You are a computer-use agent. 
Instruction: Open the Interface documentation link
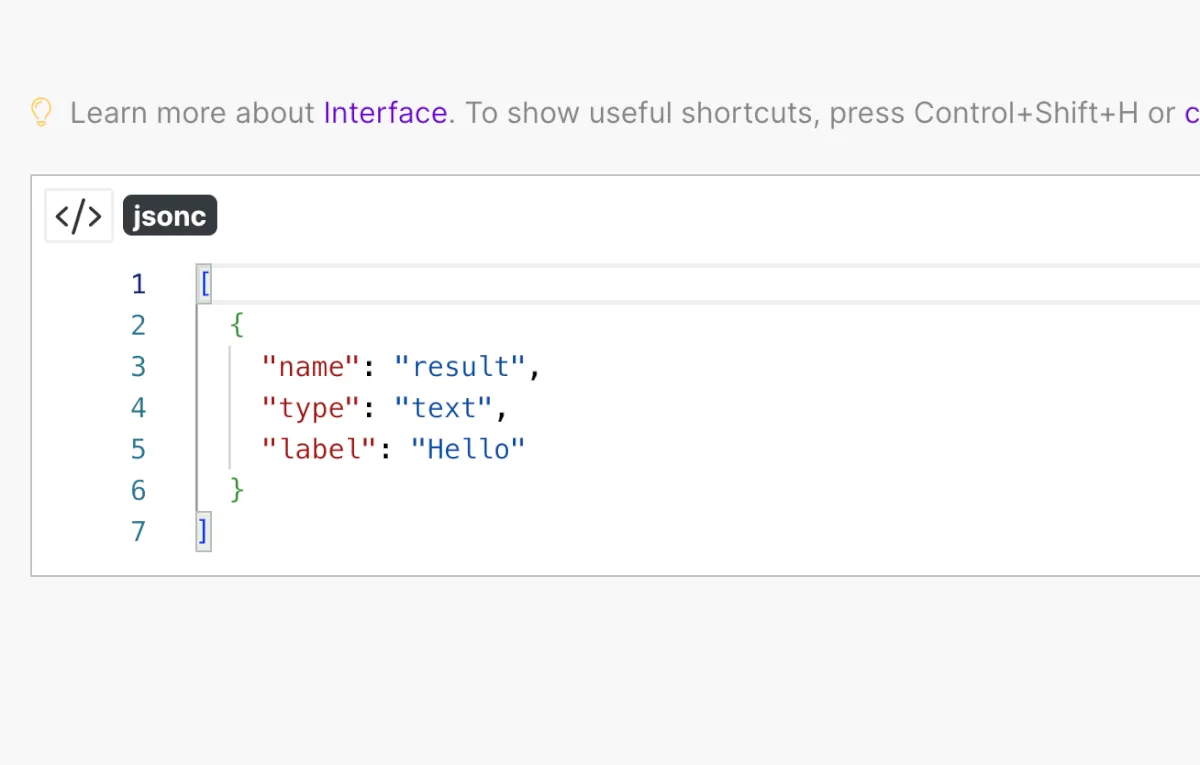(x=385, y=113)
